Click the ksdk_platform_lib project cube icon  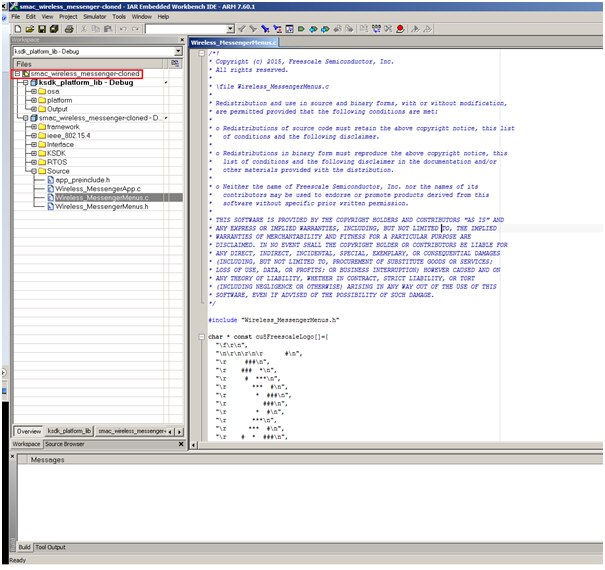(31, 82)
